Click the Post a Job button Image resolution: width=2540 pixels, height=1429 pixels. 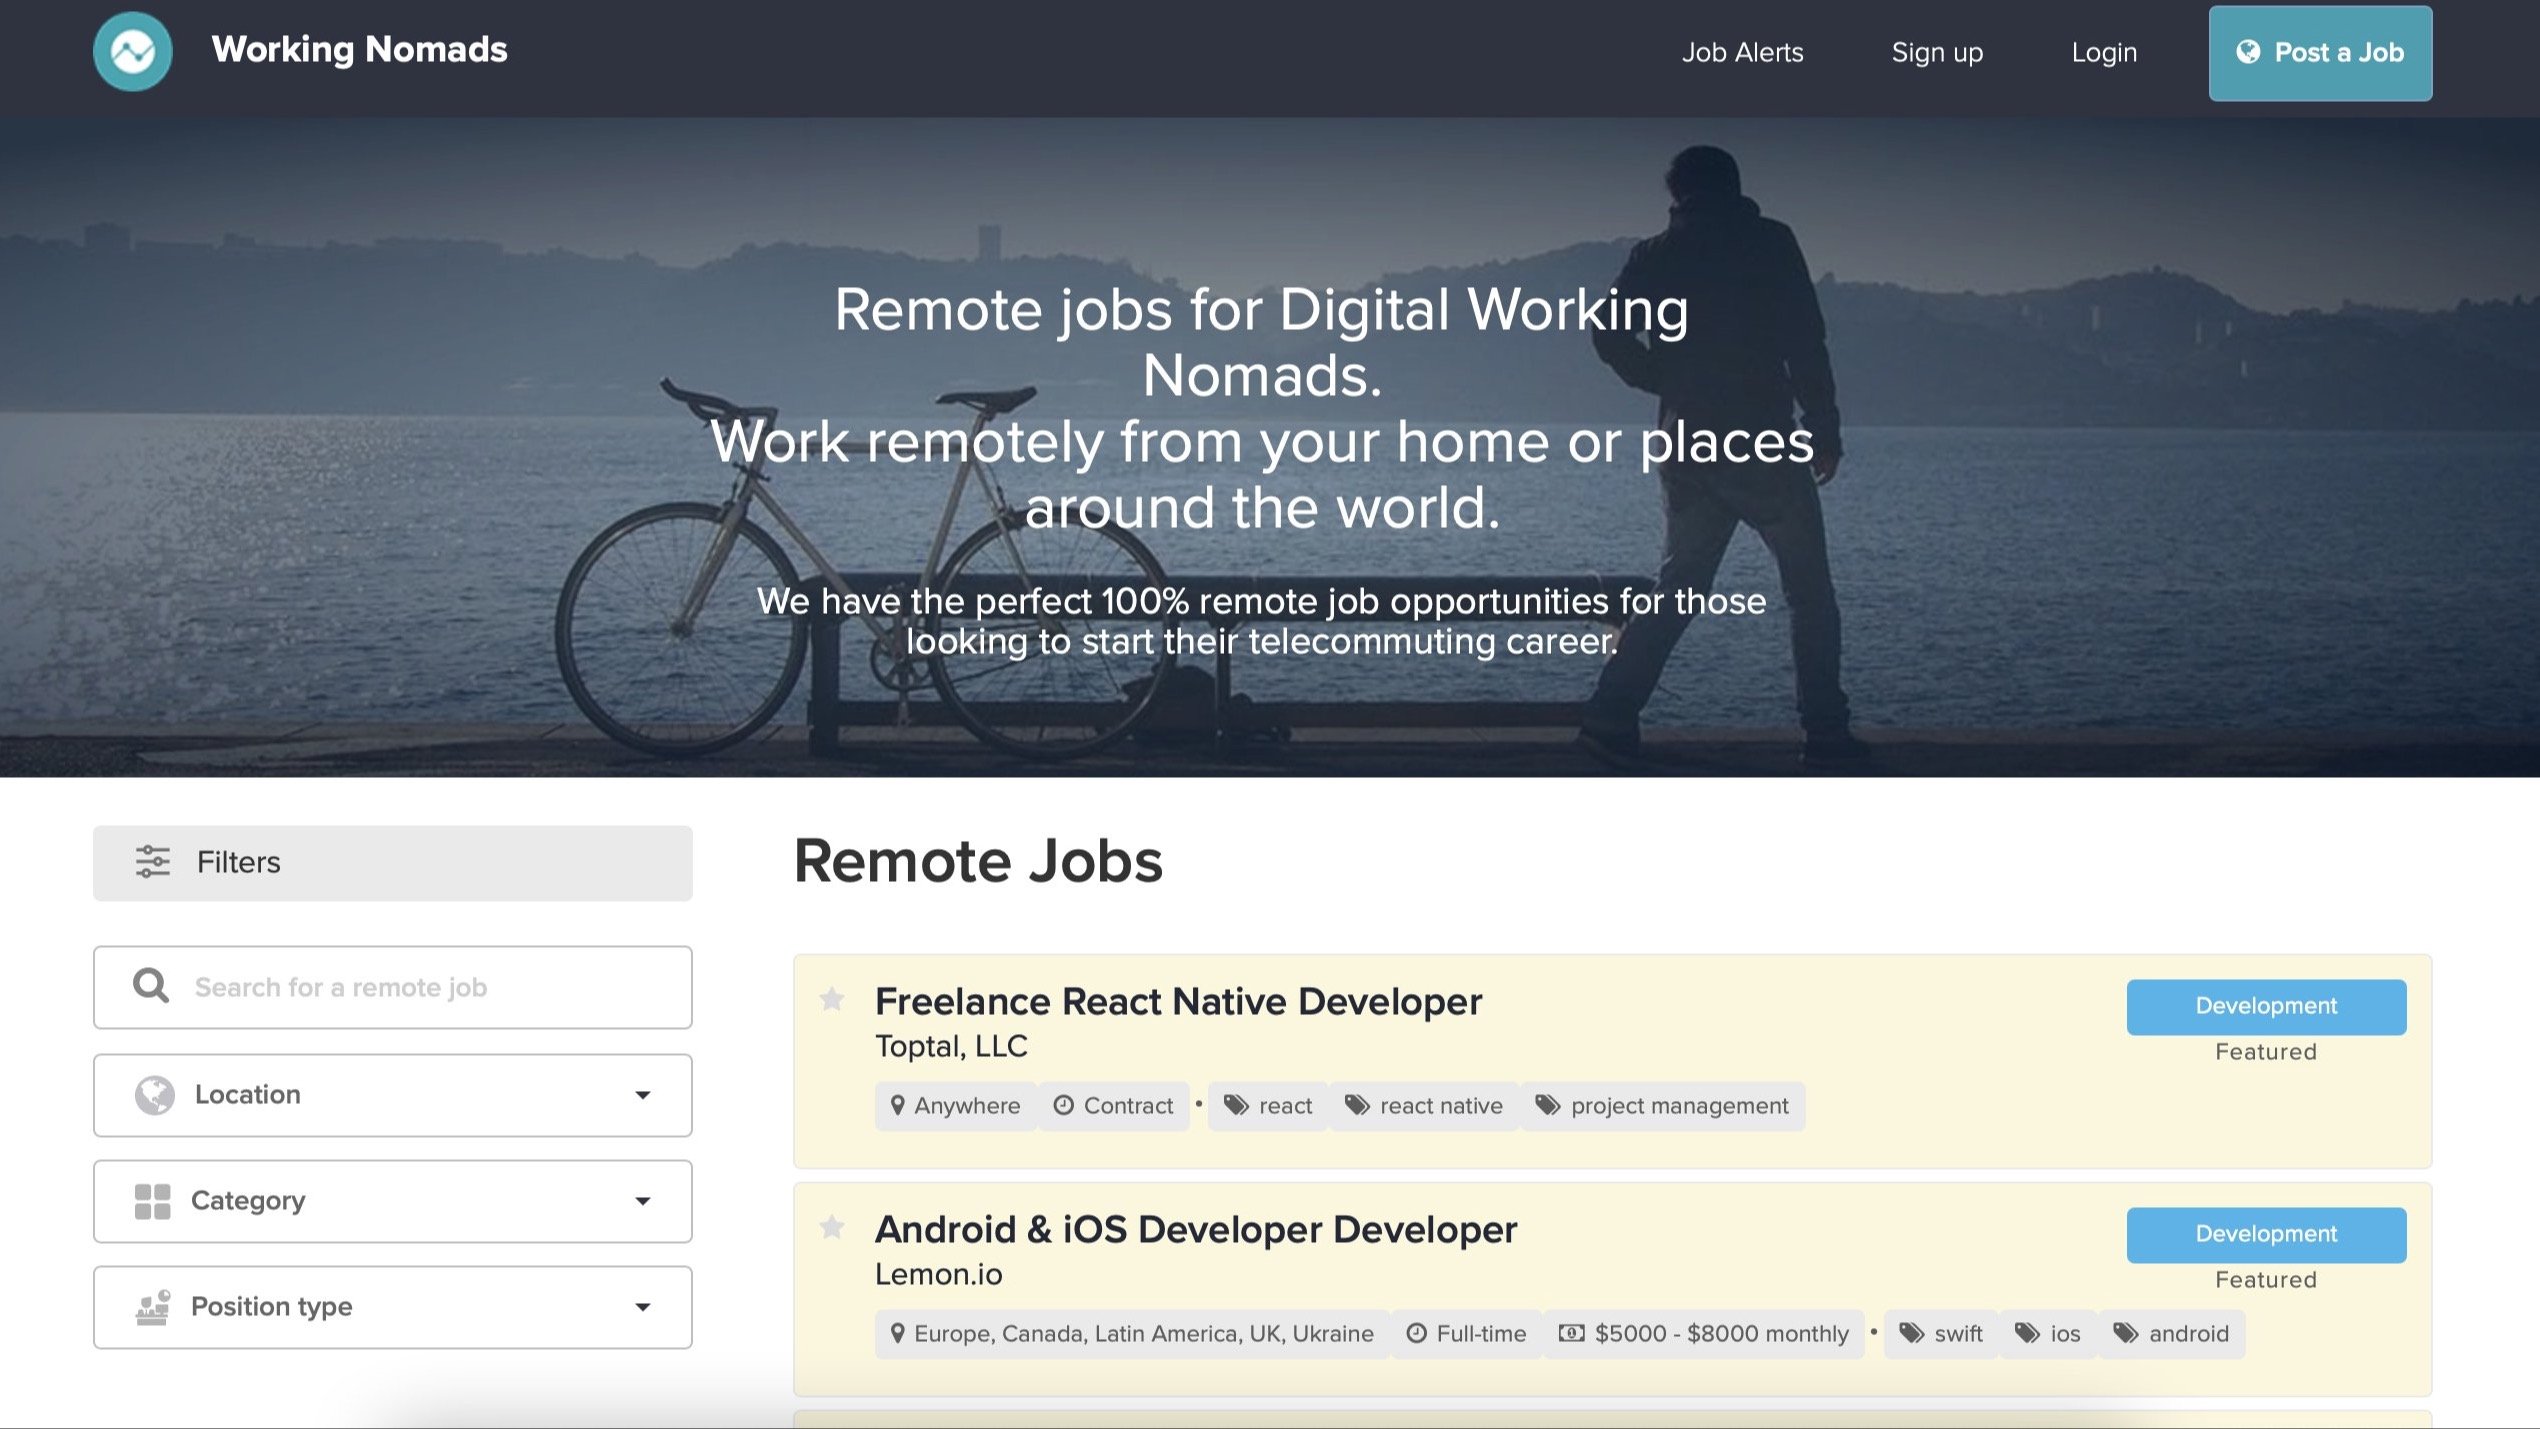coord(2320,53)
